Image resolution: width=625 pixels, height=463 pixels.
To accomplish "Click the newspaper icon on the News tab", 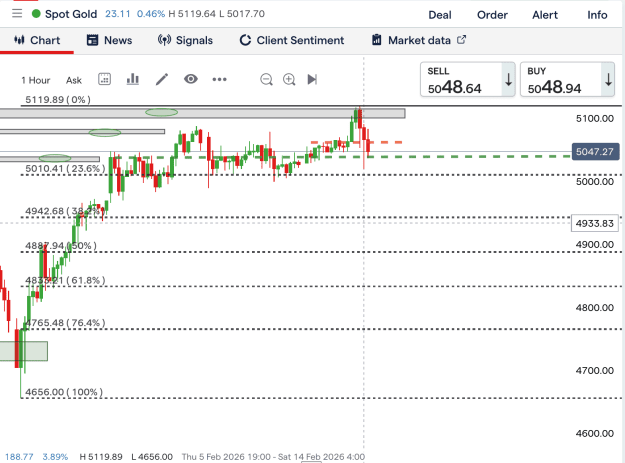I will click(92, 40).
